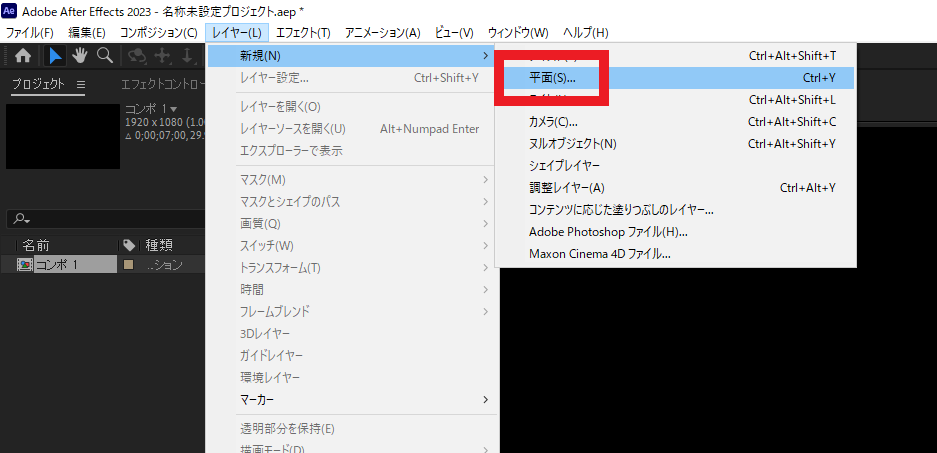Expand the 時間 submenu
This screenshot has height=453, width=937.
351,290
